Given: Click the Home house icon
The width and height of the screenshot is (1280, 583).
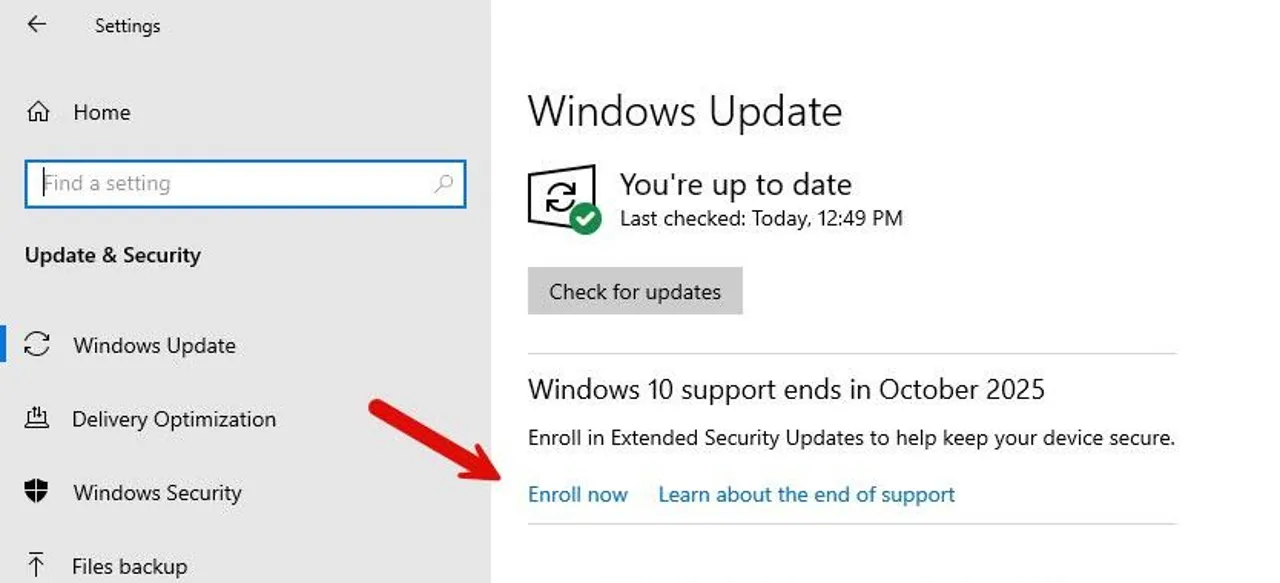Looking at the screenshot, I should 38,112.
